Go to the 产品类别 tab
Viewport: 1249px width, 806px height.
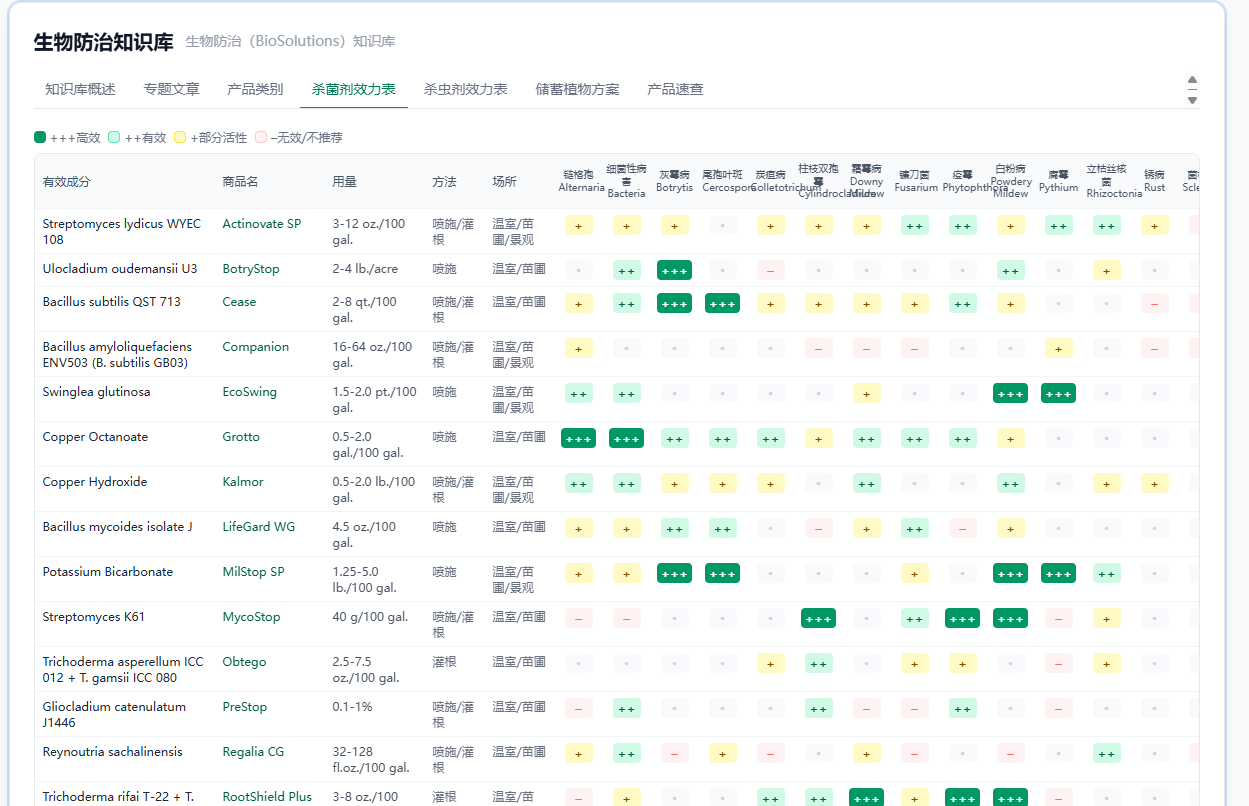coord(255,89)
